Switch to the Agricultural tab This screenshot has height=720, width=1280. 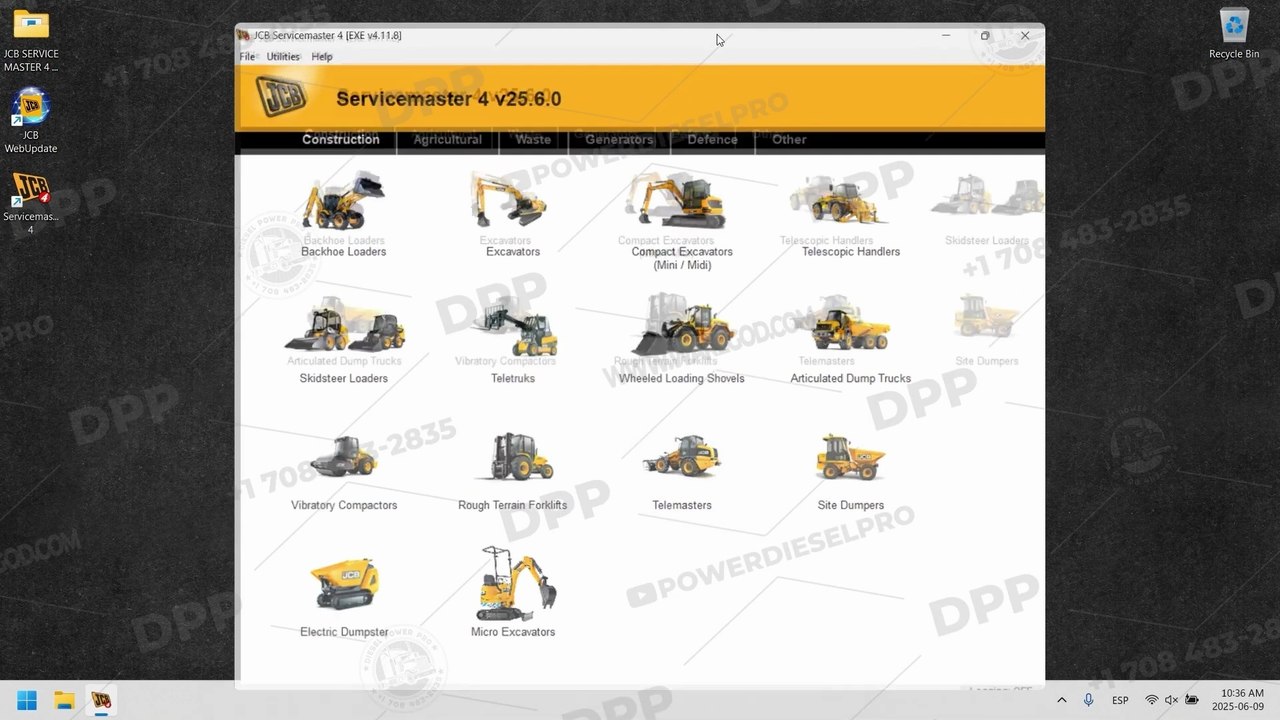[x=448, y=140]
